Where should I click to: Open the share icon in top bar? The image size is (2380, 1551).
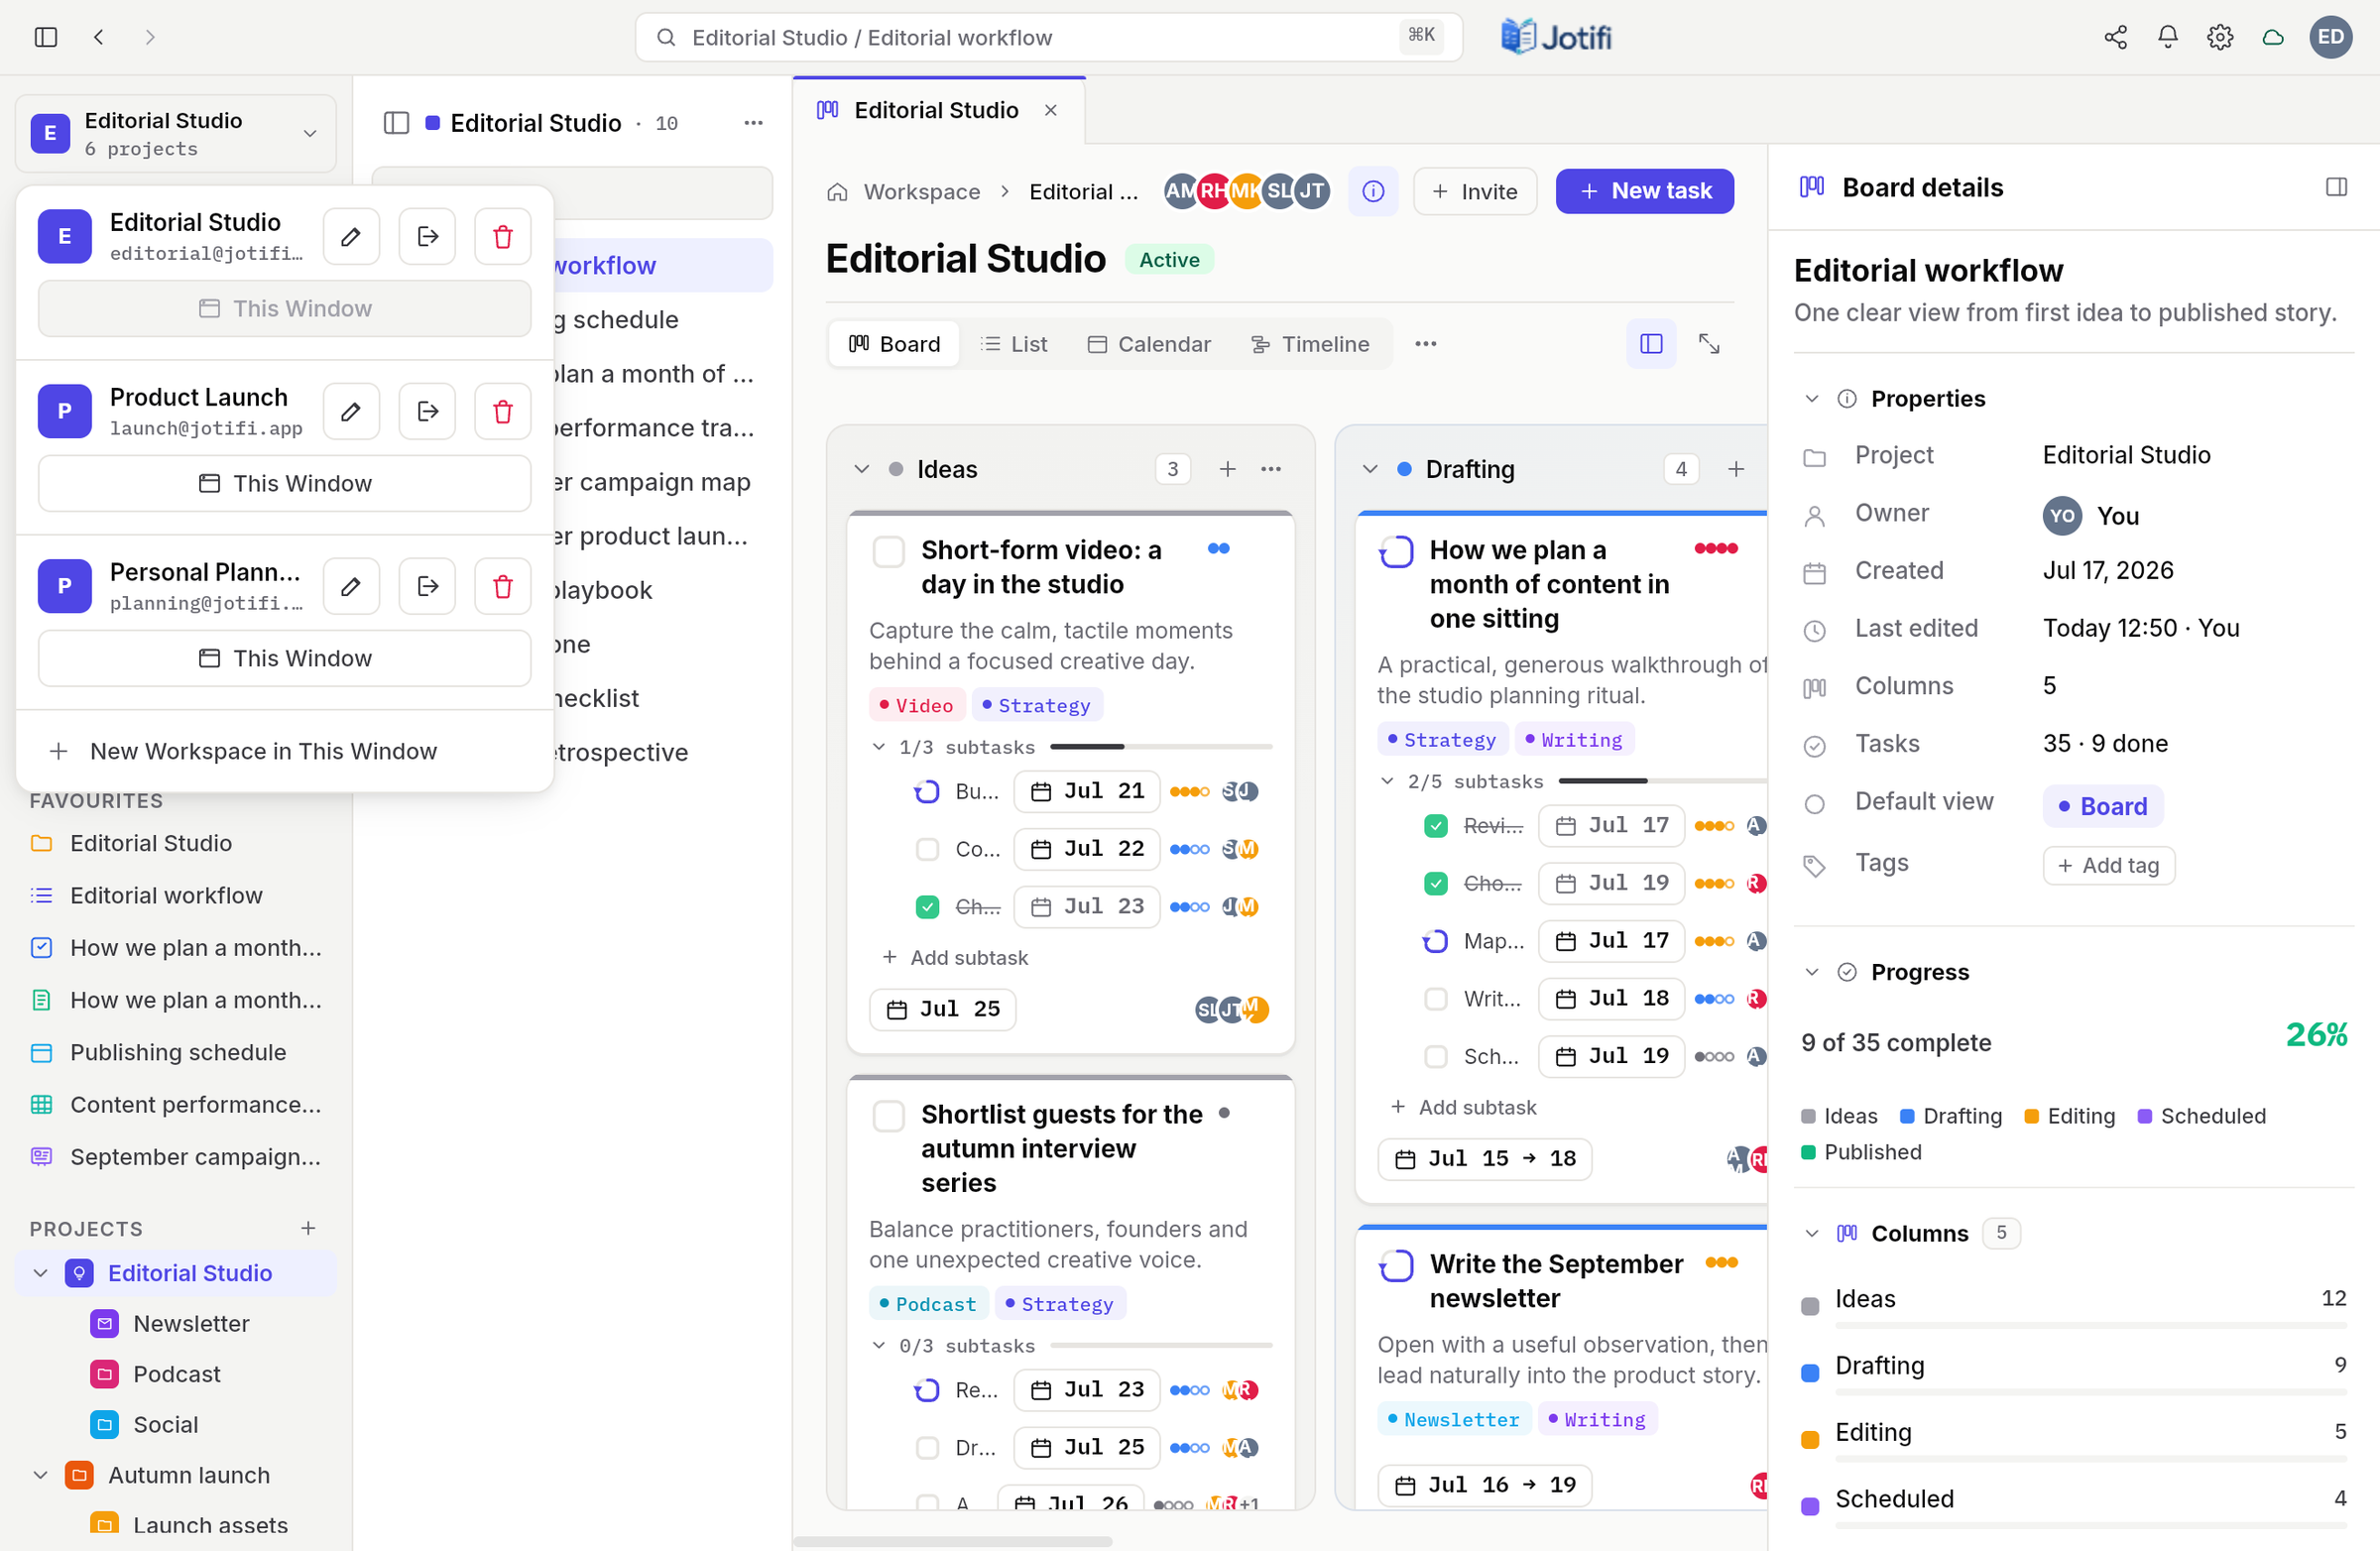[2115, 37]
